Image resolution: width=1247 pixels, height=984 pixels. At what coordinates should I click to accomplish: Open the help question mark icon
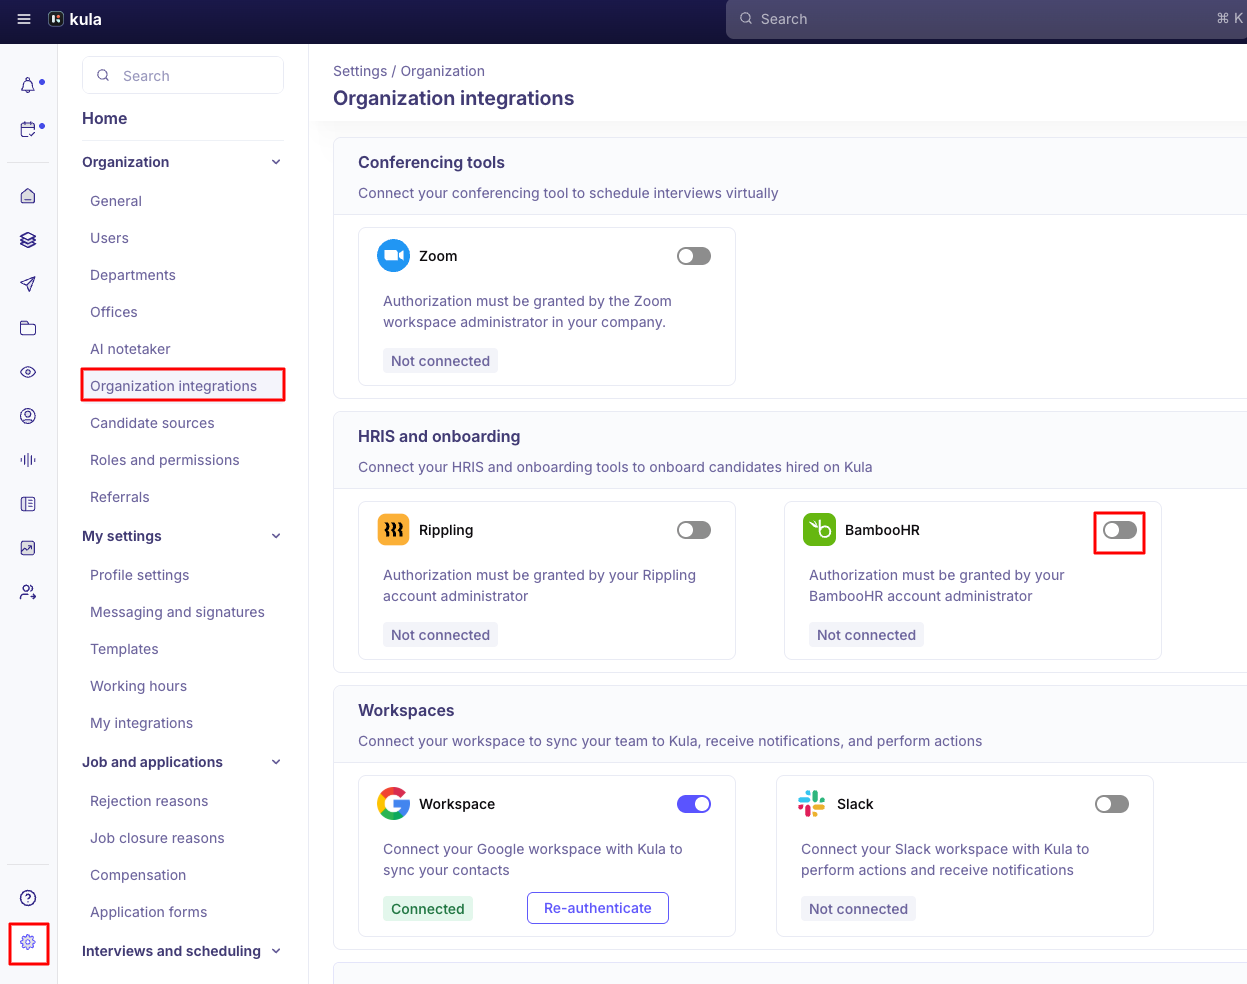(x=28, y=898)
